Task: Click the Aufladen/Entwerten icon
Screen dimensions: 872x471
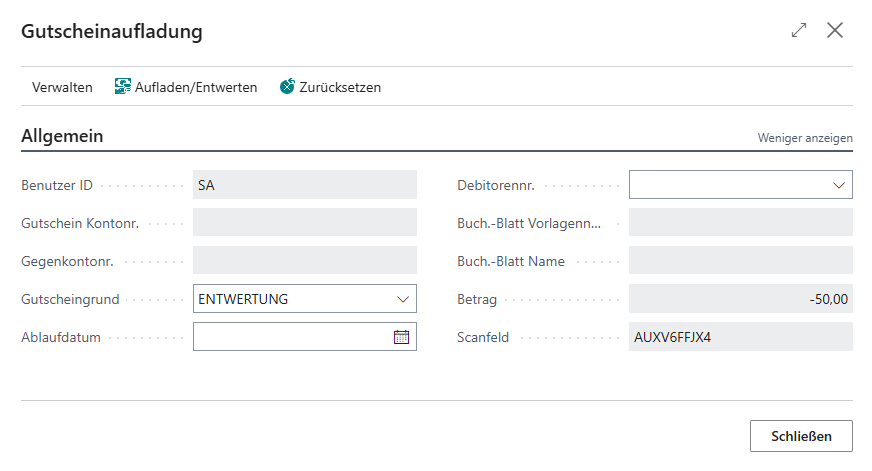Action: (123, 87)
